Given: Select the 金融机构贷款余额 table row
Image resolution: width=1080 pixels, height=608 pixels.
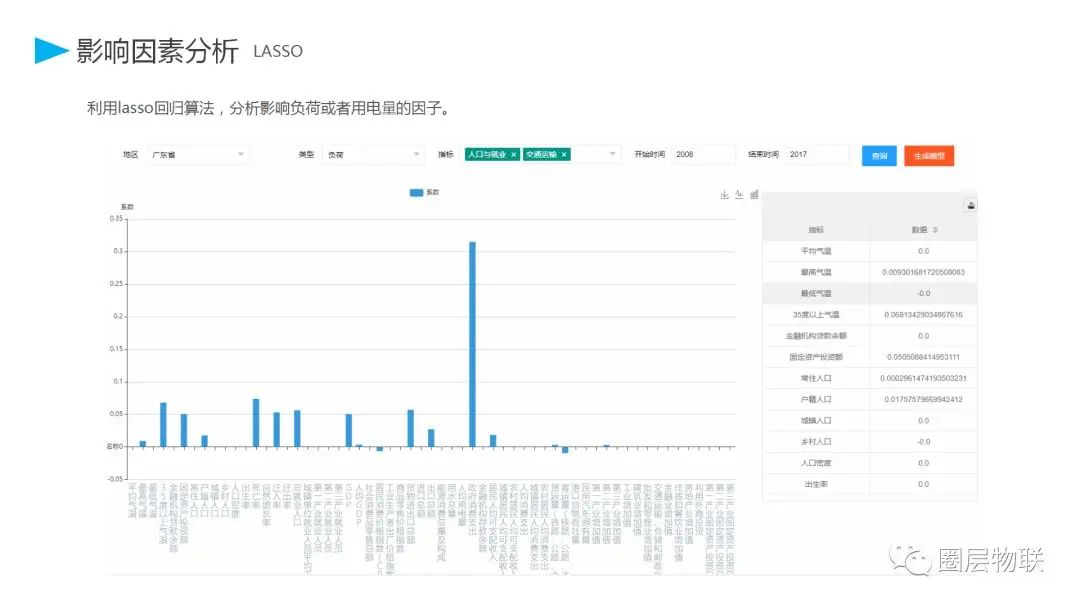Looking at the screenshot, I should pyautogui.click(x=869, y=336).
